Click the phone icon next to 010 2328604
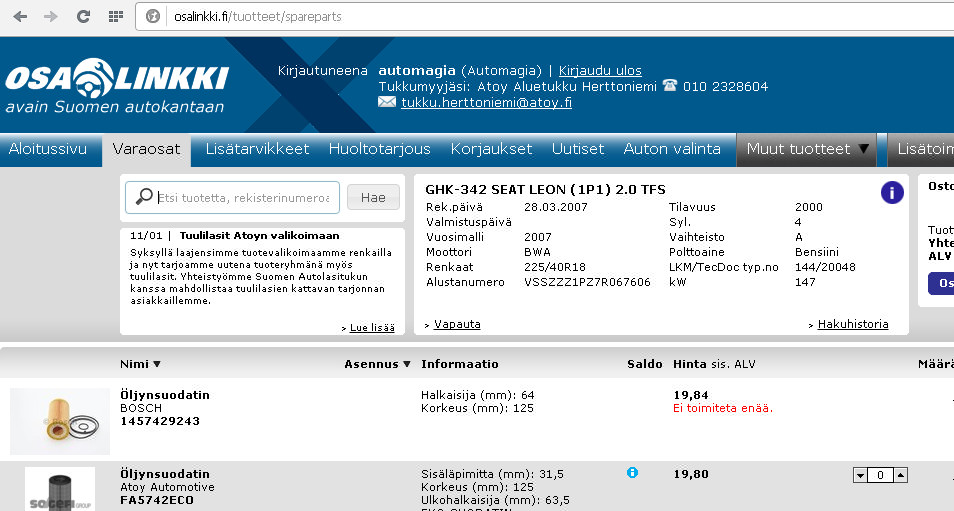This screenshot has width=954, height=511. click(x=670, y=85)
